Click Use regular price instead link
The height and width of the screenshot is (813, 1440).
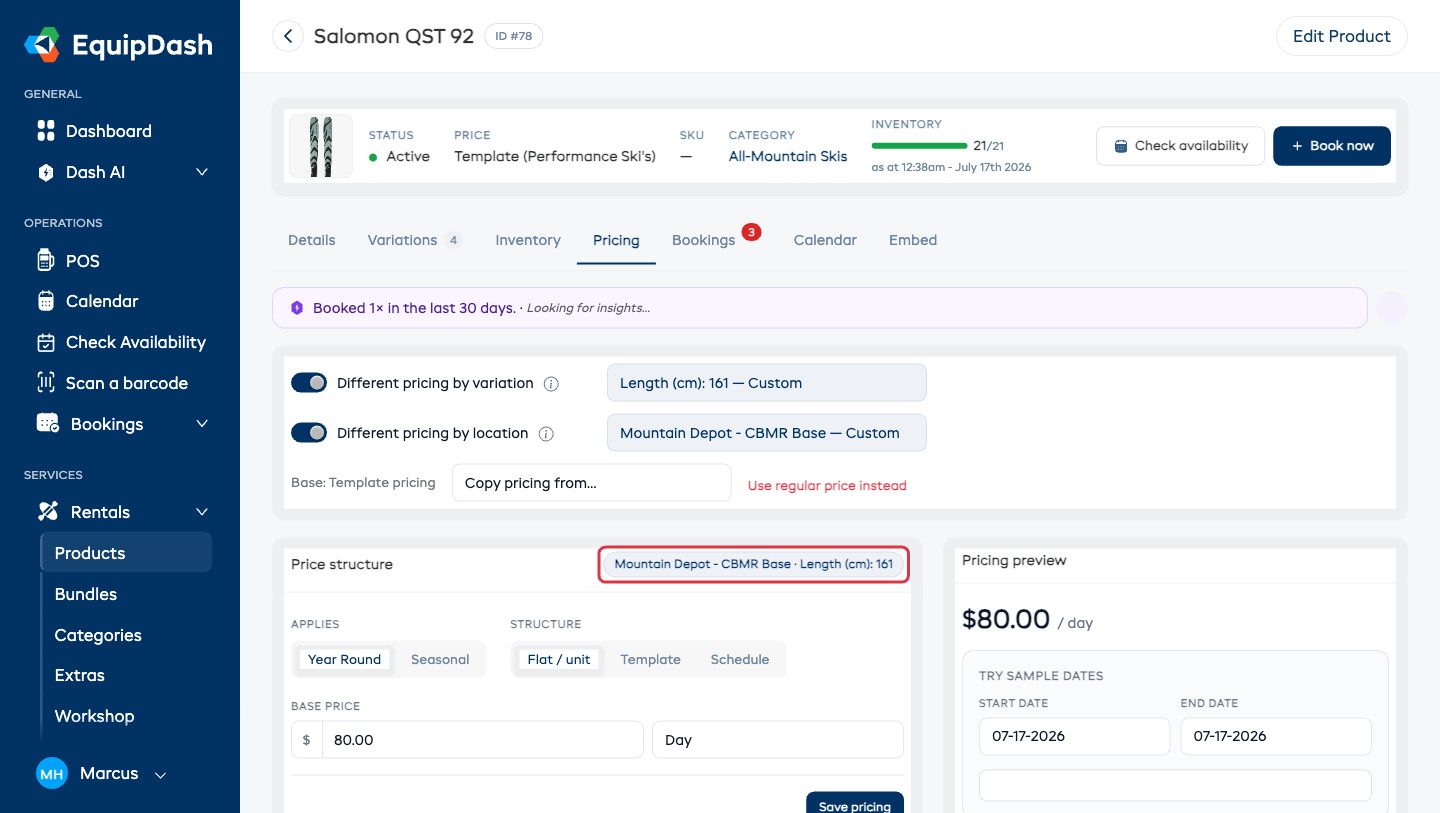tap(827, 485)
